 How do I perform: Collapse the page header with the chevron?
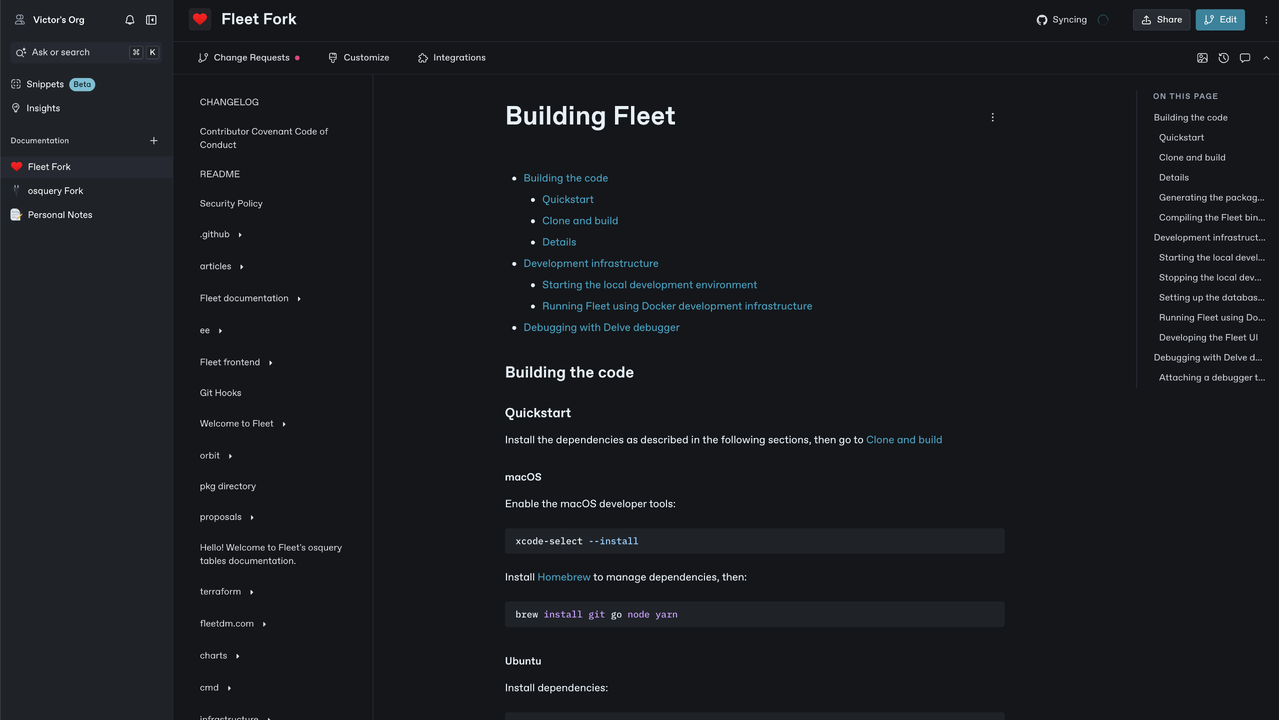click(1265, 58)
